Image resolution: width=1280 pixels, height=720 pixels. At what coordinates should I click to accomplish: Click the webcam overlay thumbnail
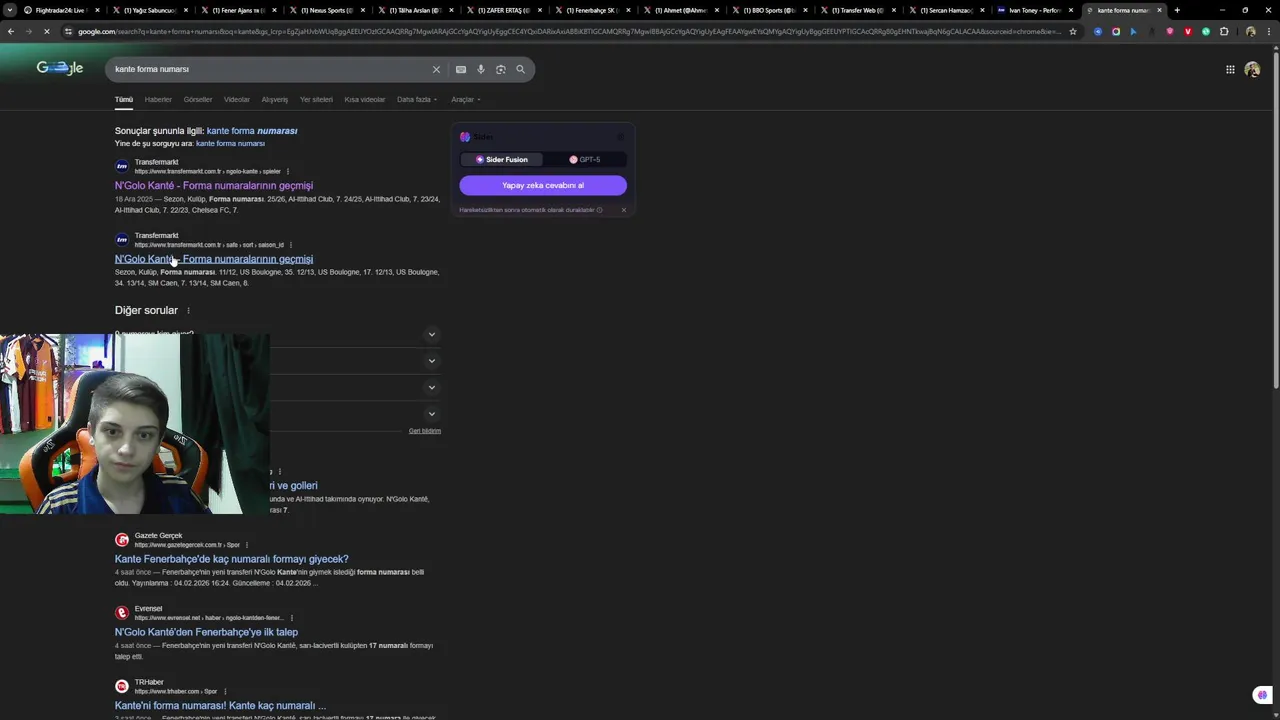point(135,424)
